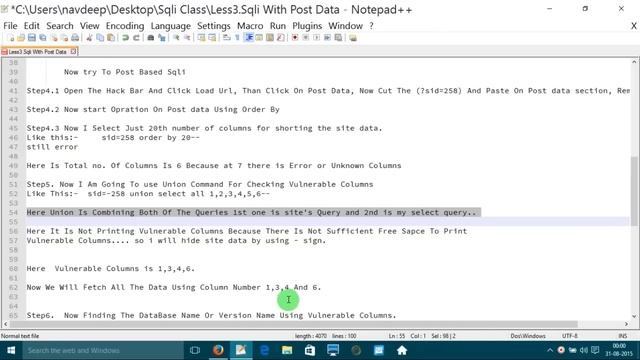Click the horizontal scrollbar thumb
This screenshot has height=360, width=640.
293,324
